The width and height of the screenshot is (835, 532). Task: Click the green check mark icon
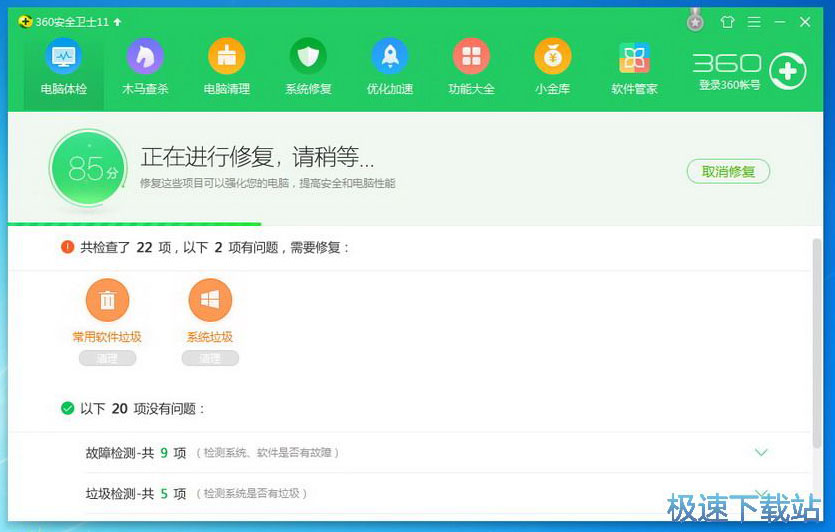pyautogui.click(x=67, y=408)
